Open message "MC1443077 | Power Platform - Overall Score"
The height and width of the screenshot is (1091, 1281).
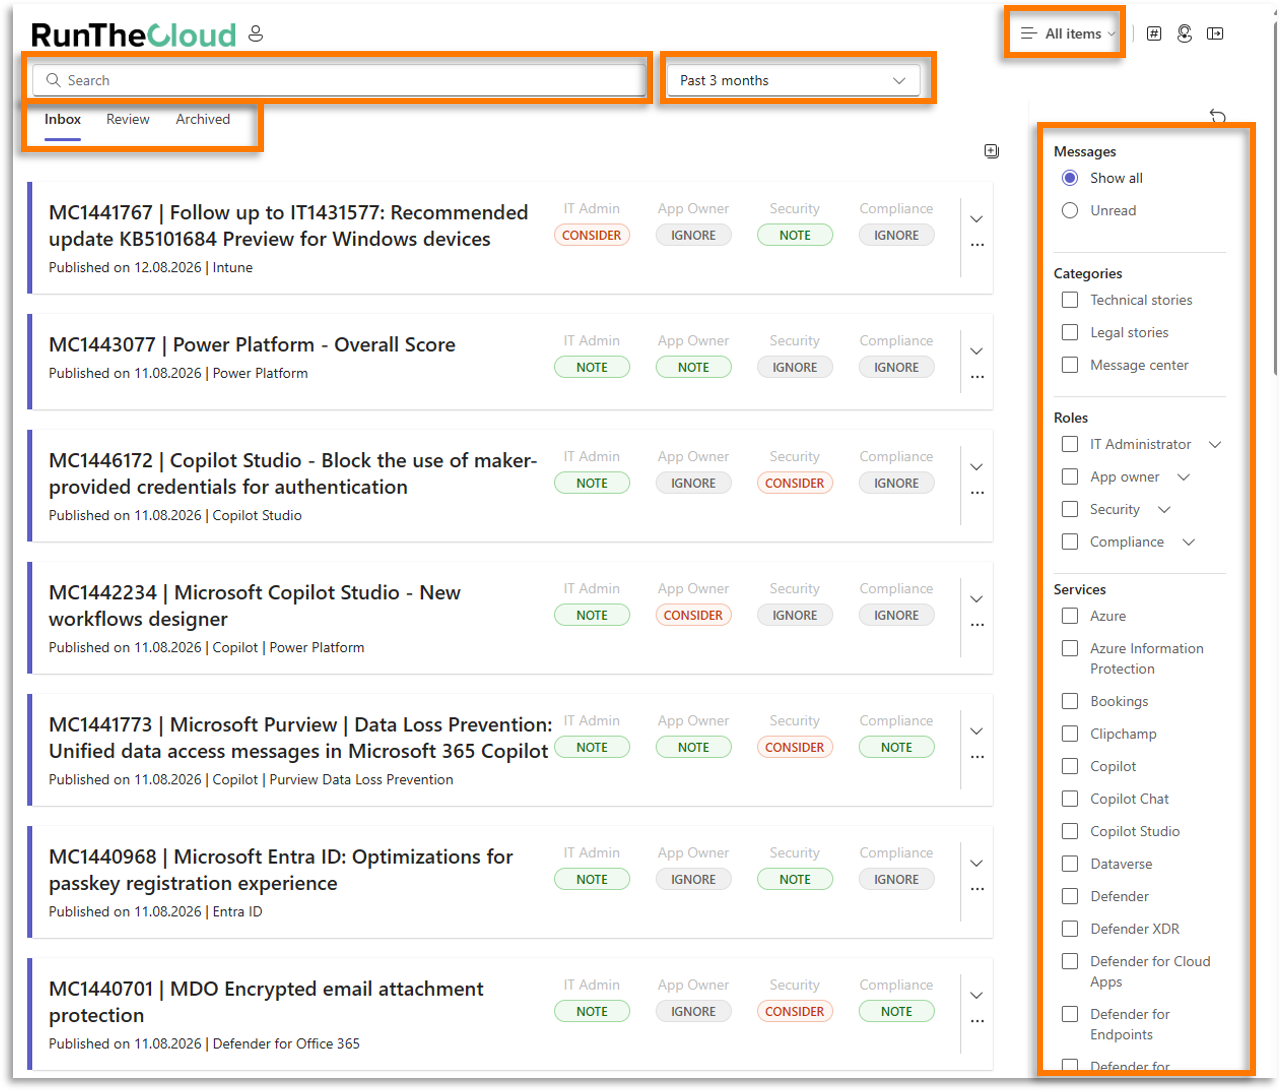(252, 345)
